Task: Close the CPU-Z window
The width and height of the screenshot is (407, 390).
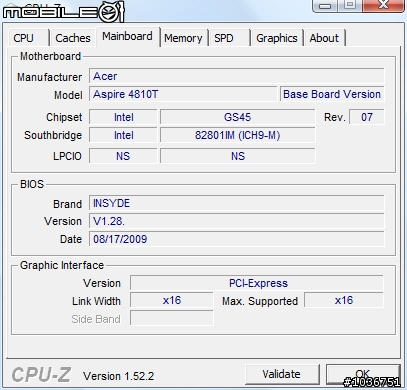Action: [x=383, y=5]
